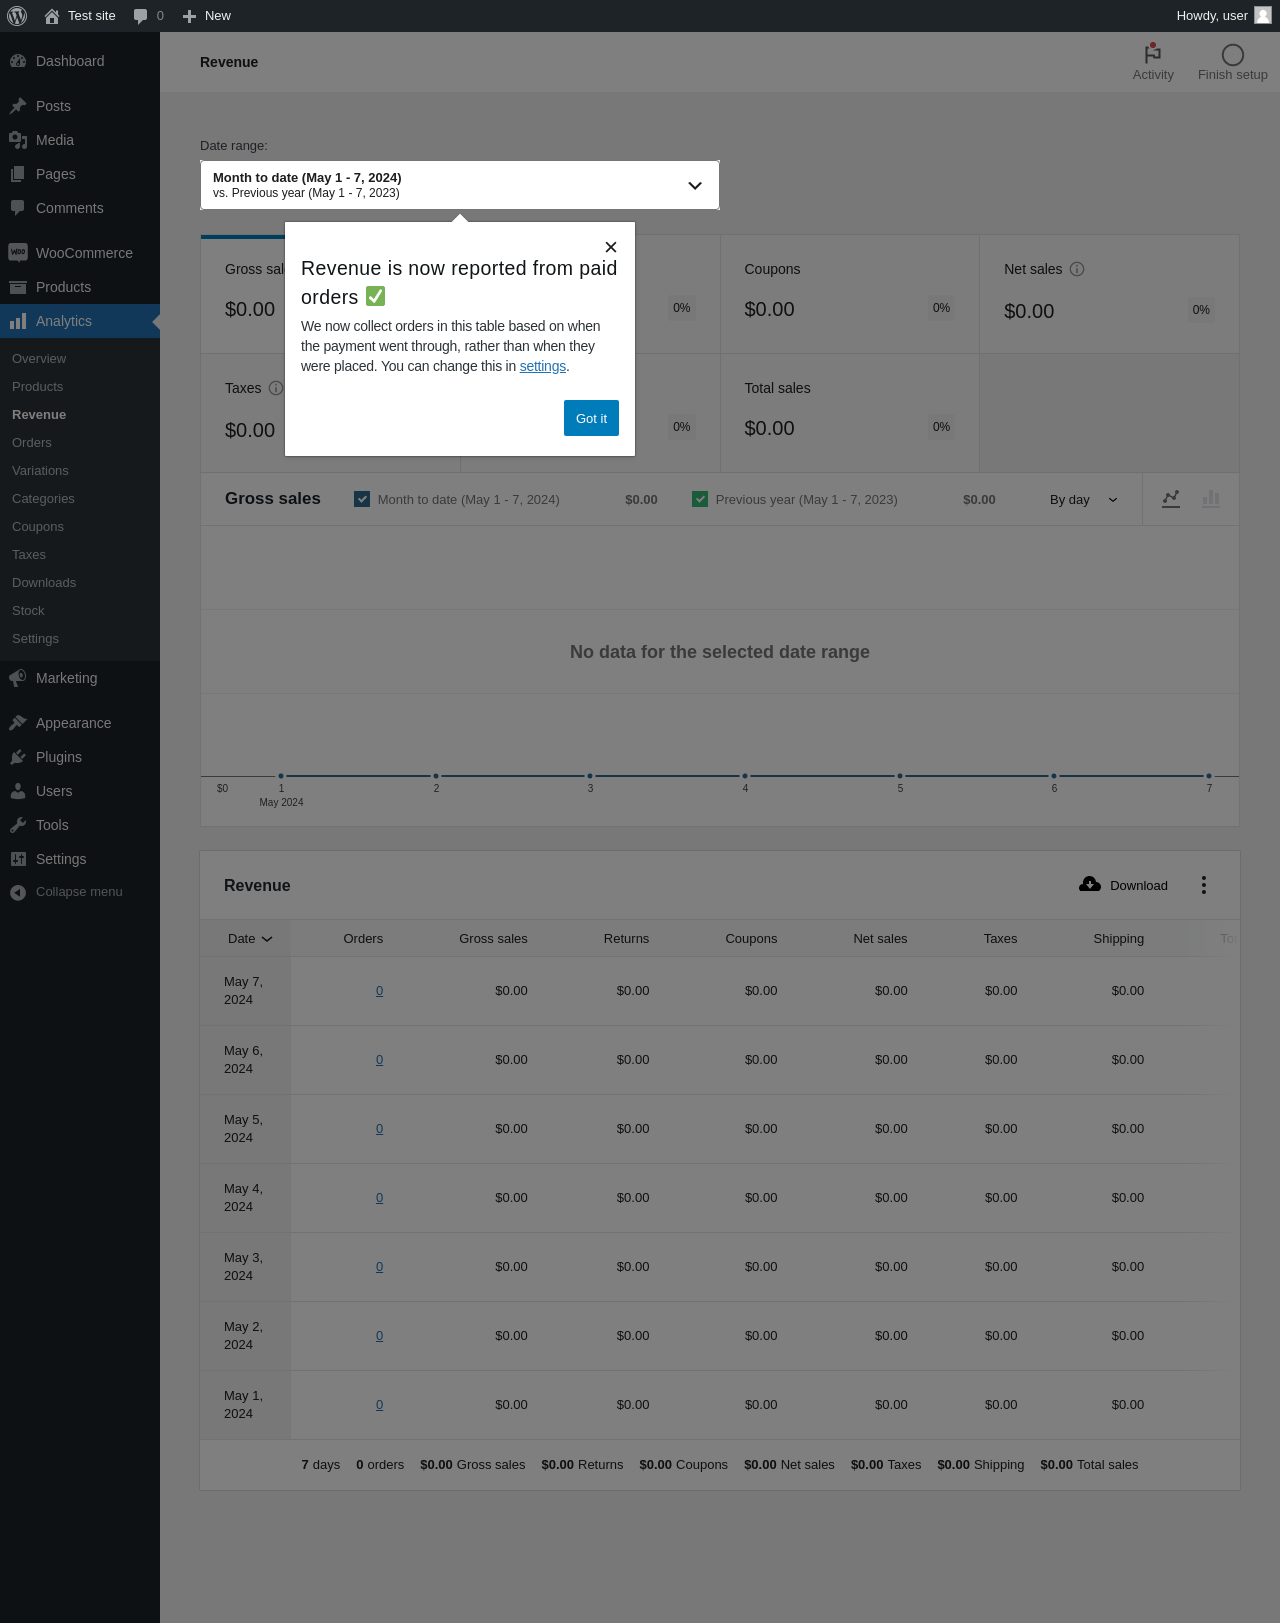The height and width of the screenshot is (1623, 1280).
Task: Switch to line chart view
Action: coord(1171,499)
